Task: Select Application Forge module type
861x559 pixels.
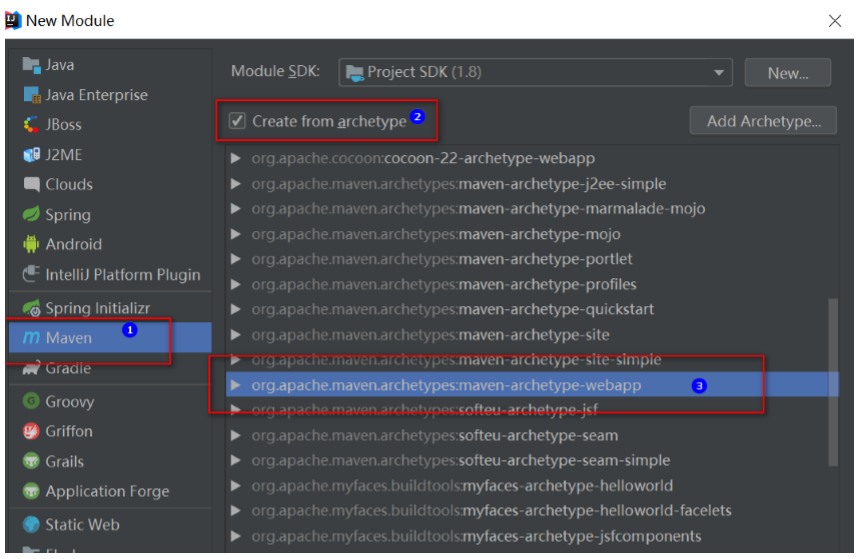Action: (x=110, y=491)
